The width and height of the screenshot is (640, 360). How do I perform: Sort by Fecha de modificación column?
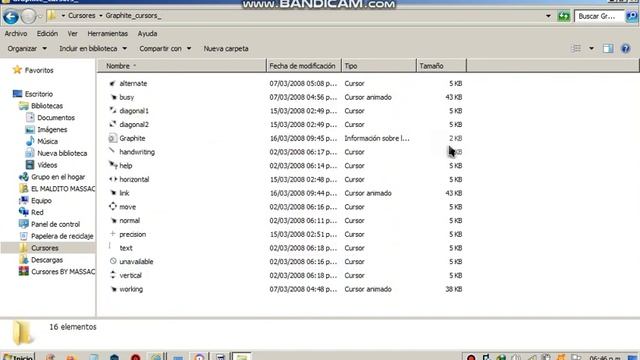pos(303,66)
